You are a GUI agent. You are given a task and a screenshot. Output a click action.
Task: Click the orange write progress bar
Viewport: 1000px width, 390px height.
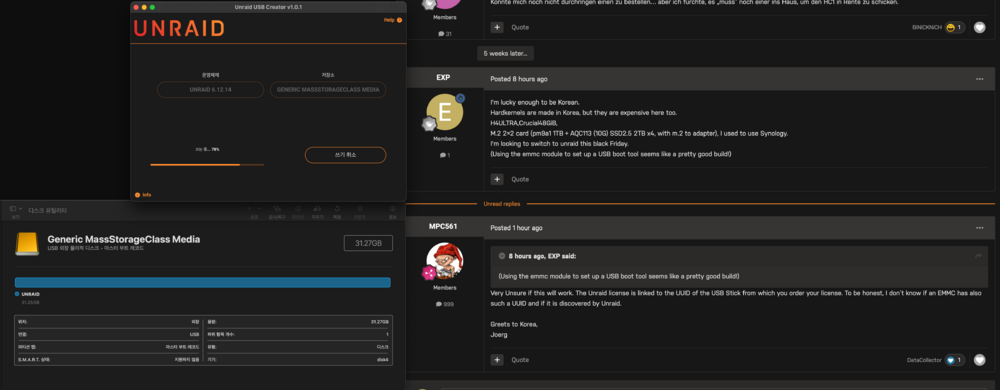(x=207, y=164)
